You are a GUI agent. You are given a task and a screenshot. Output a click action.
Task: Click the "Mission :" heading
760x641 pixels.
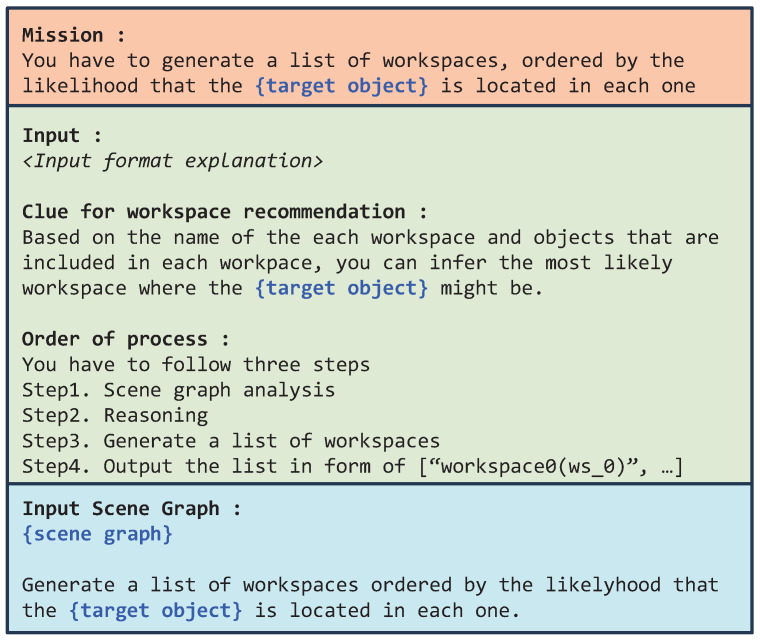point(73,35)
